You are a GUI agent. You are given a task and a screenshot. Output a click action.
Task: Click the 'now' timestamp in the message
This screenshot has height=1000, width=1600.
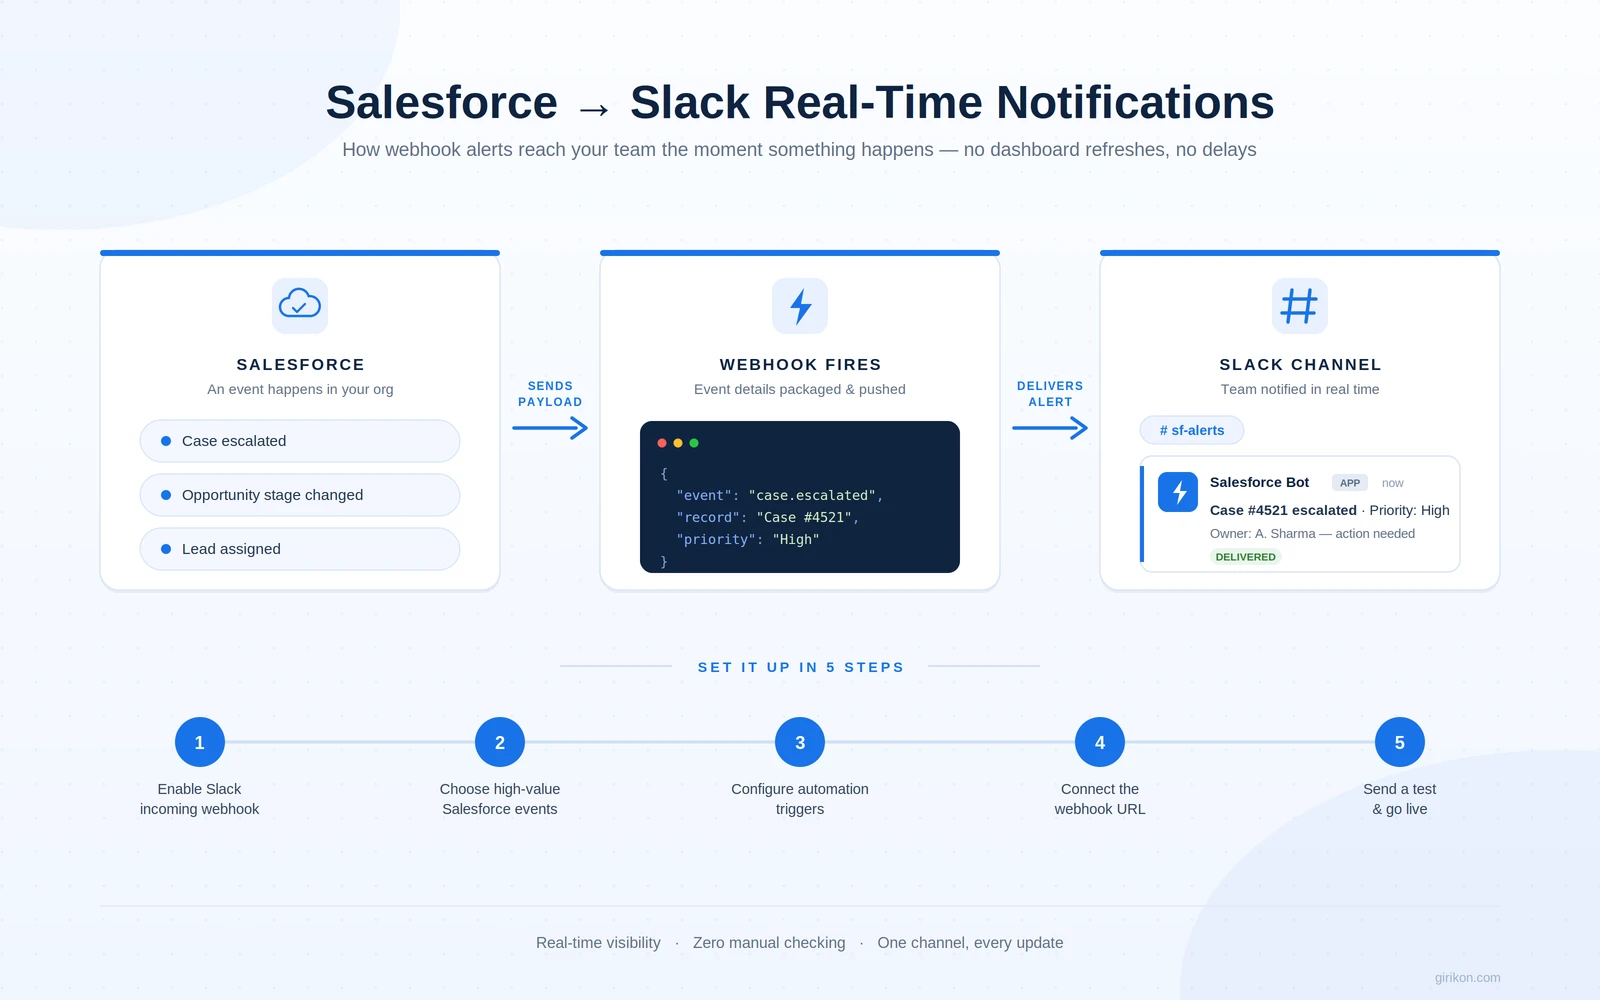(1393, 483)
